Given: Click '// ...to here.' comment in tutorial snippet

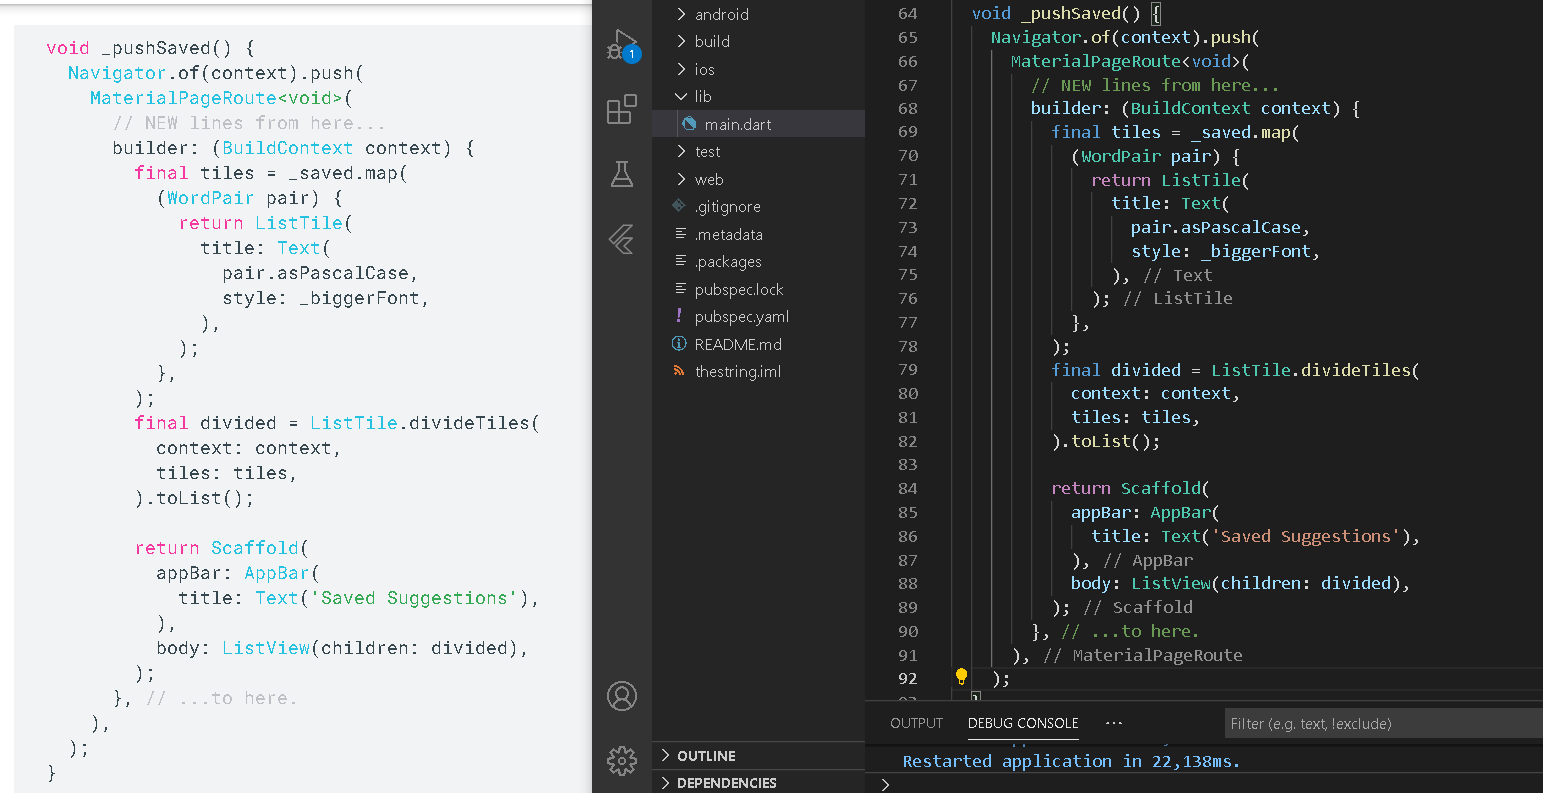Looking at the screenshot, I should point(222,698).
